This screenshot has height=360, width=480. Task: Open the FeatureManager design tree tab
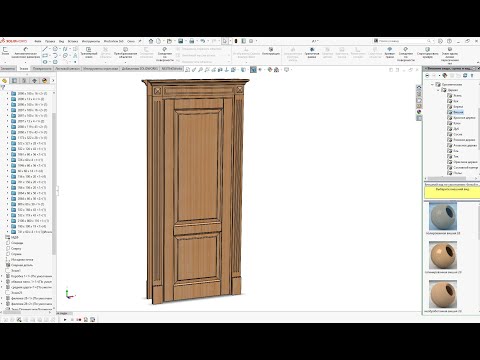(4, 81)
